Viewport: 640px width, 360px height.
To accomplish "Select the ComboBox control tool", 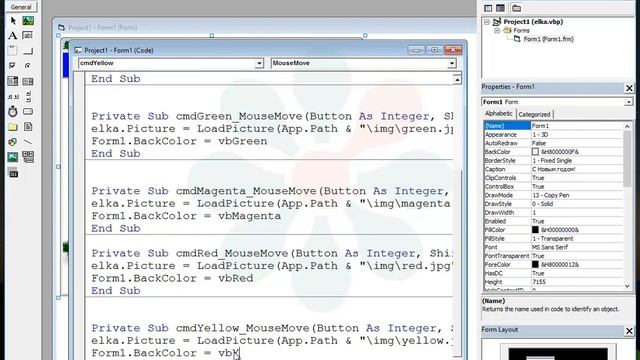I will point(13,81).
